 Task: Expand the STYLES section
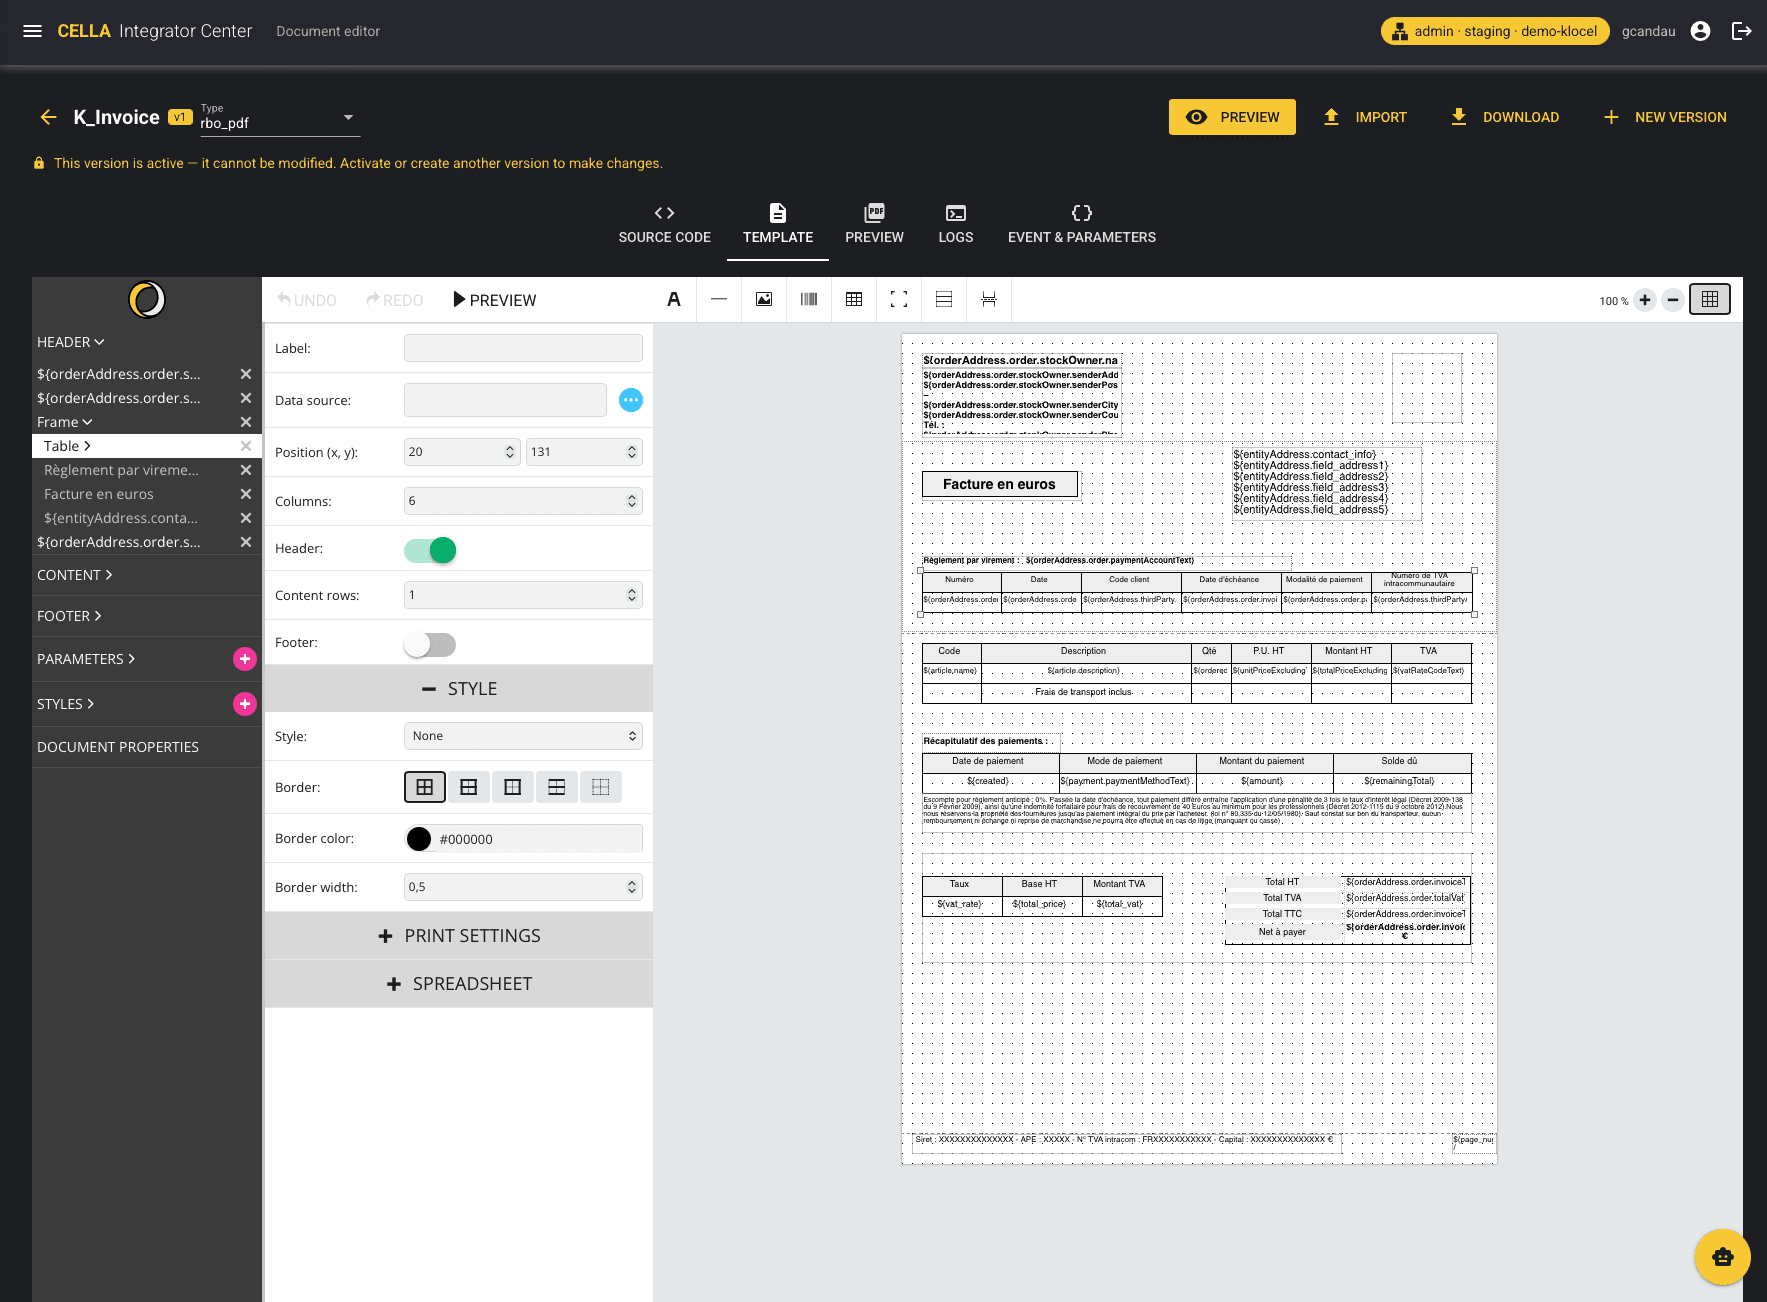coord(66,704)
